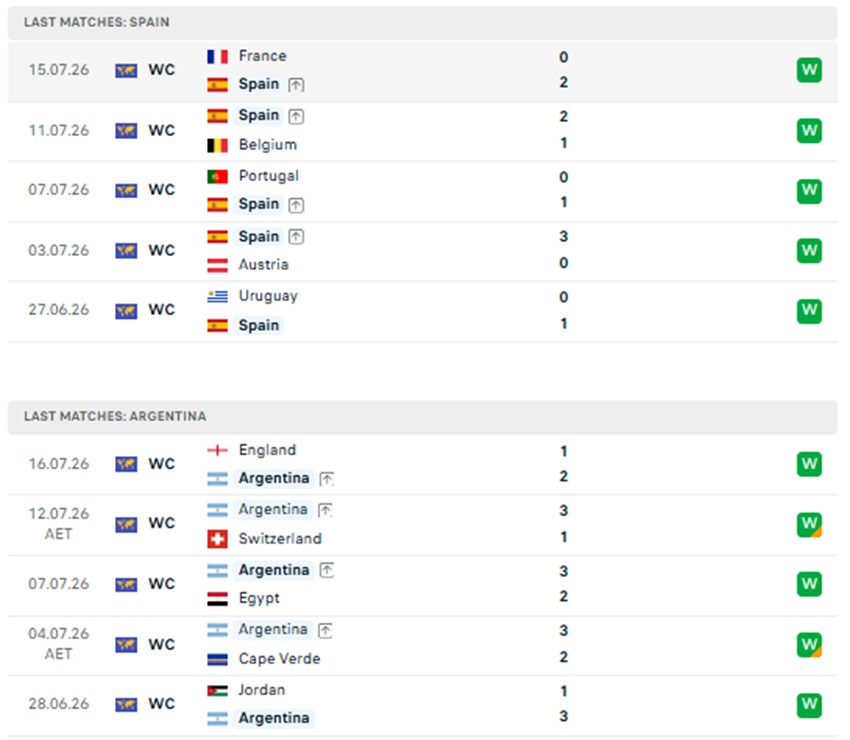
Task: Click the W badge for Argentina versus Cape Verde
Action: [809, 645]
